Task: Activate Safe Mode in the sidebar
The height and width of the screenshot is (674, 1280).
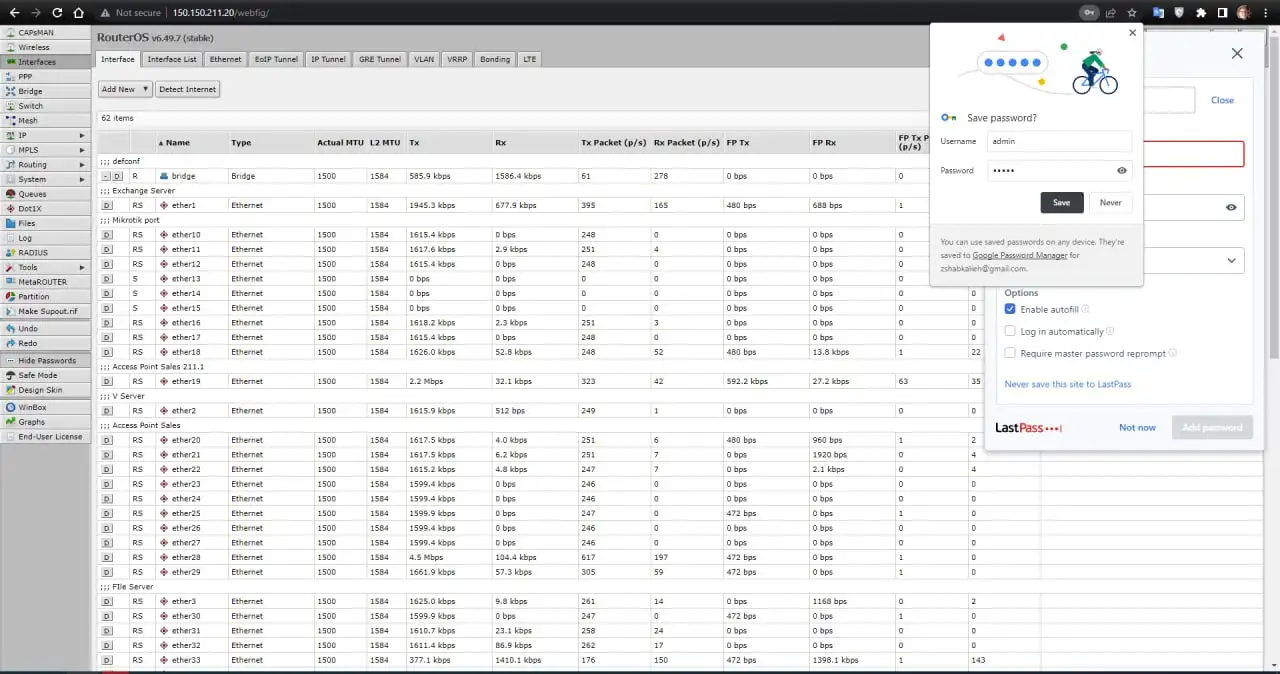Action: (x=39, y=375)
